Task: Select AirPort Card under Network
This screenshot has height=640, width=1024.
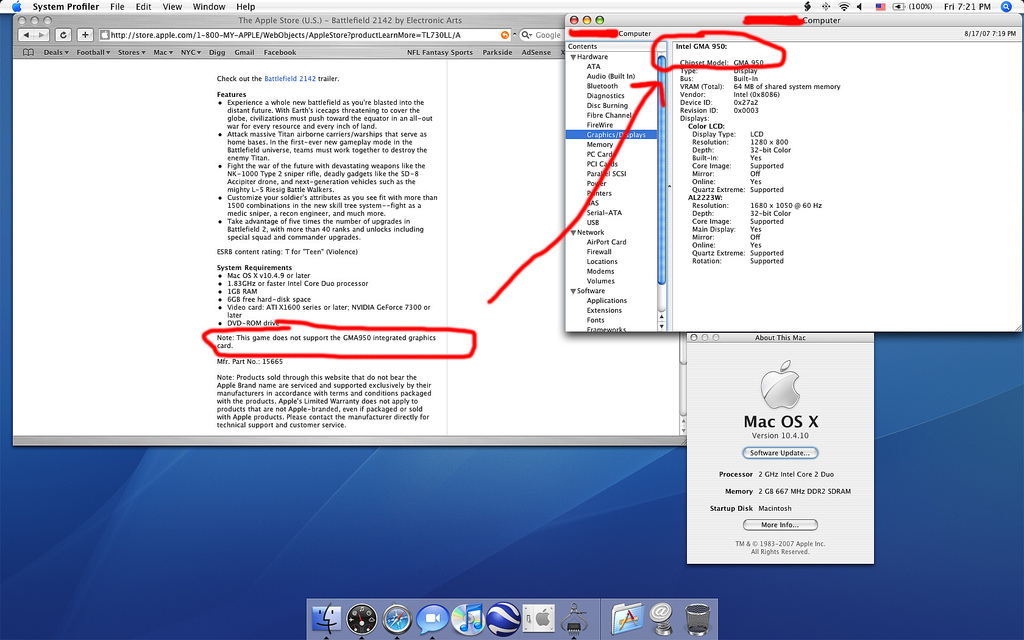Action: pos(606,242)
